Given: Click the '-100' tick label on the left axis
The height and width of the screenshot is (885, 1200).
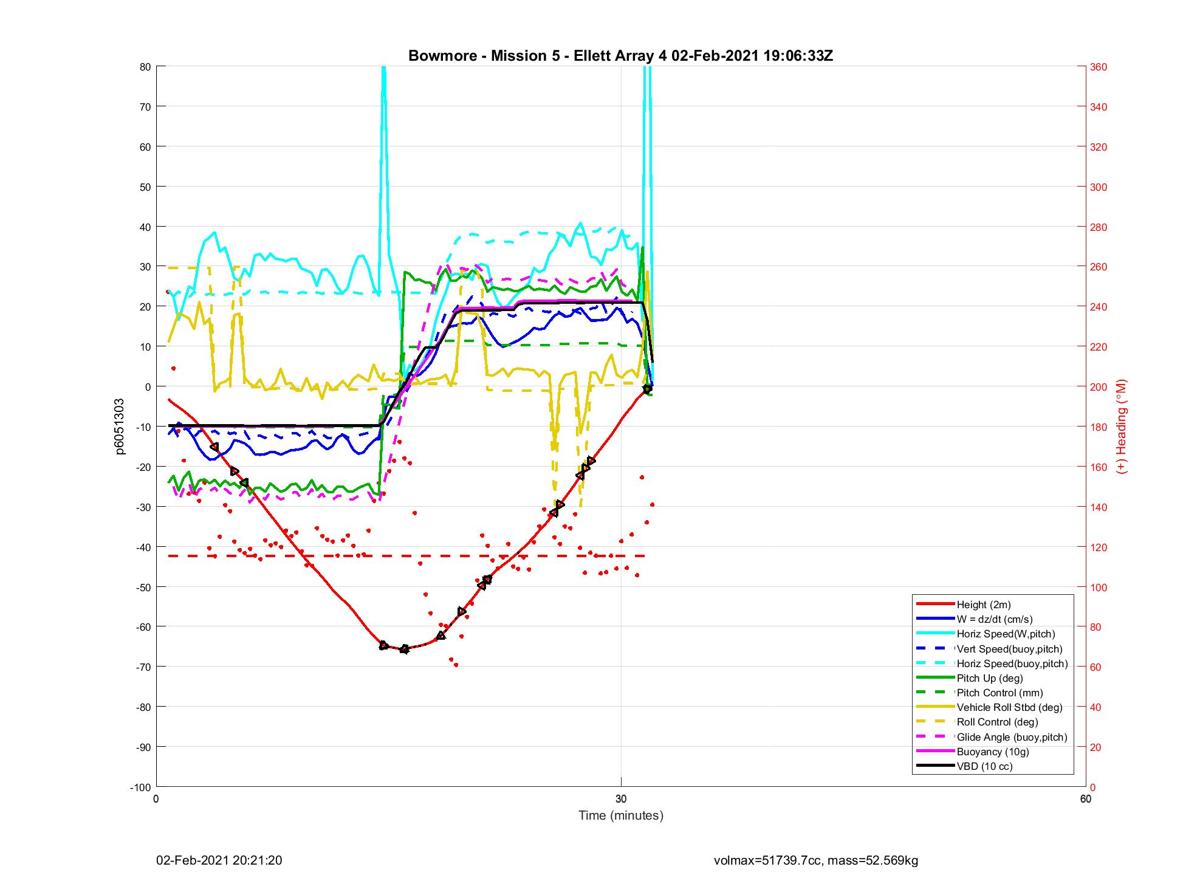Looking at the screenshot, I should click(140, 787).
